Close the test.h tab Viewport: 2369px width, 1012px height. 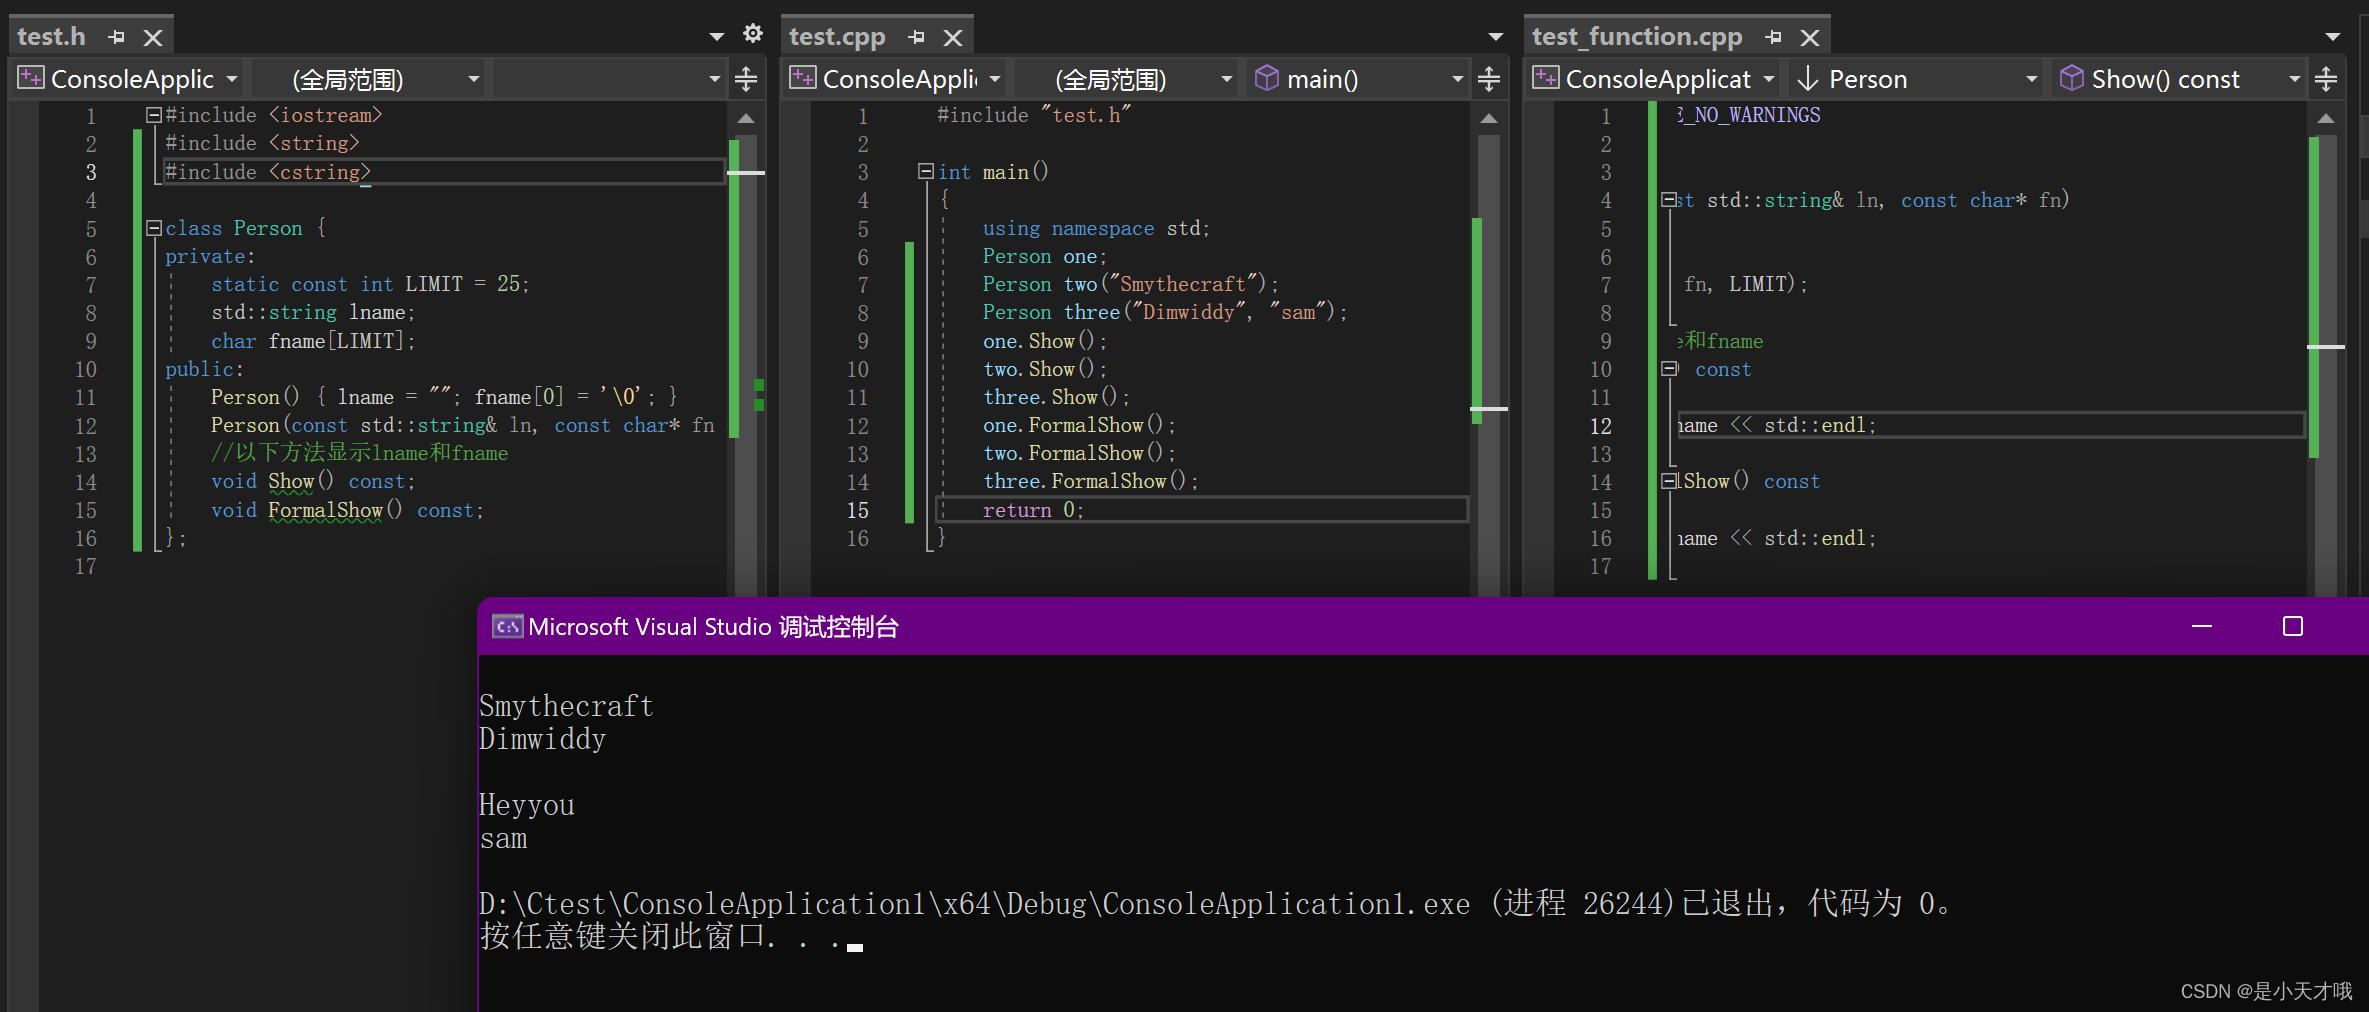[153, 36]
